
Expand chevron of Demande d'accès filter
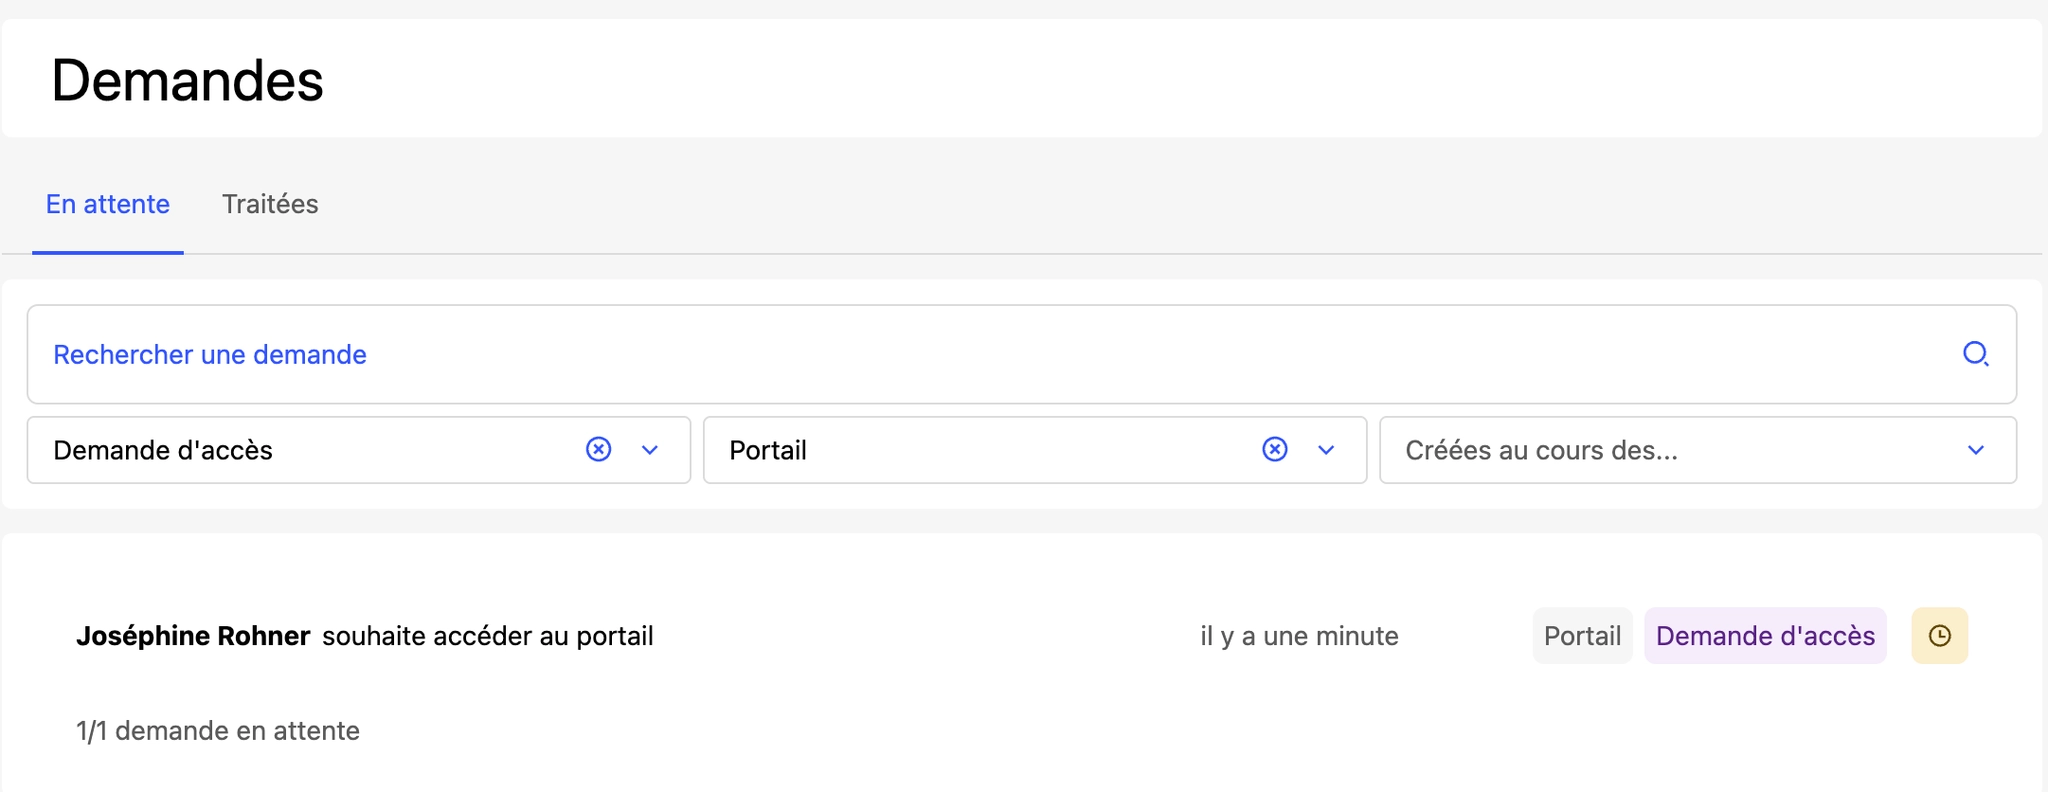click(x=650, y=450)
